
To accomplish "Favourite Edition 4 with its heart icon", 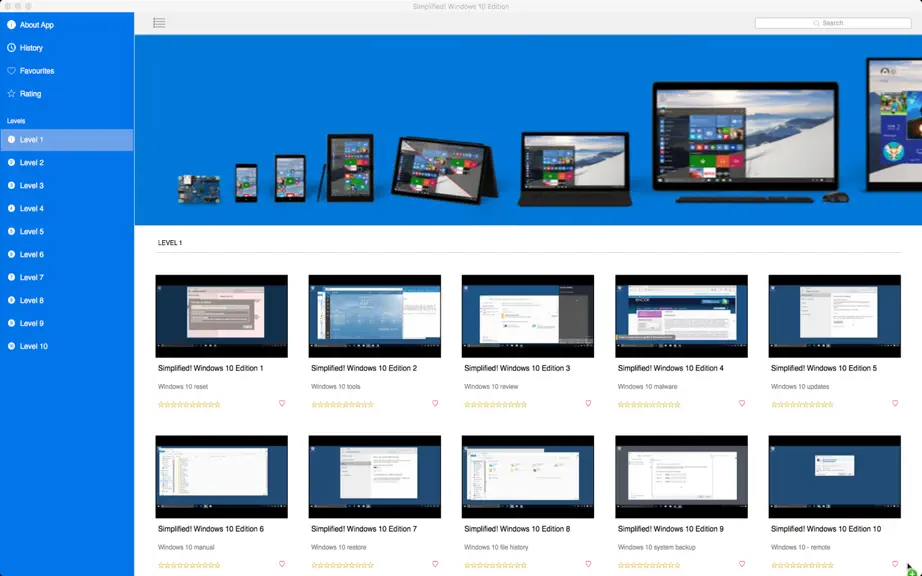I will (741, 403).
